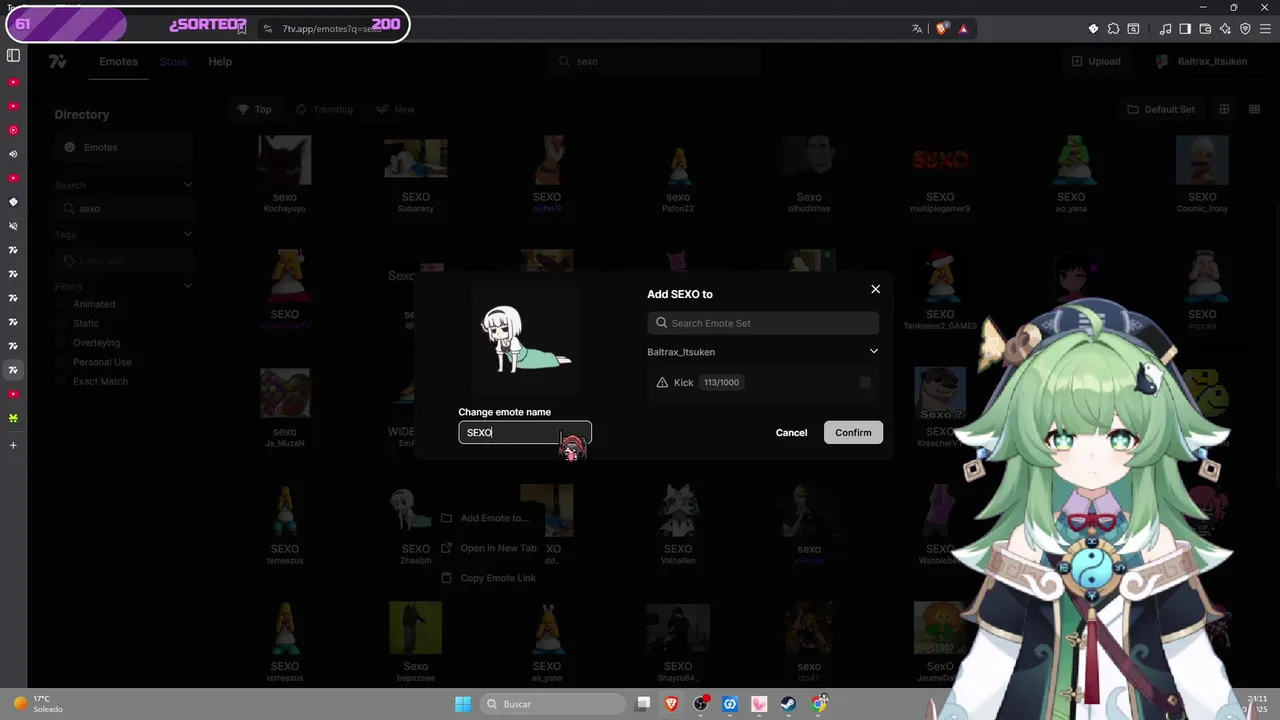1280x720 pixels.
Task: Open the music playlist icon
Action: tap(1165, 29)
